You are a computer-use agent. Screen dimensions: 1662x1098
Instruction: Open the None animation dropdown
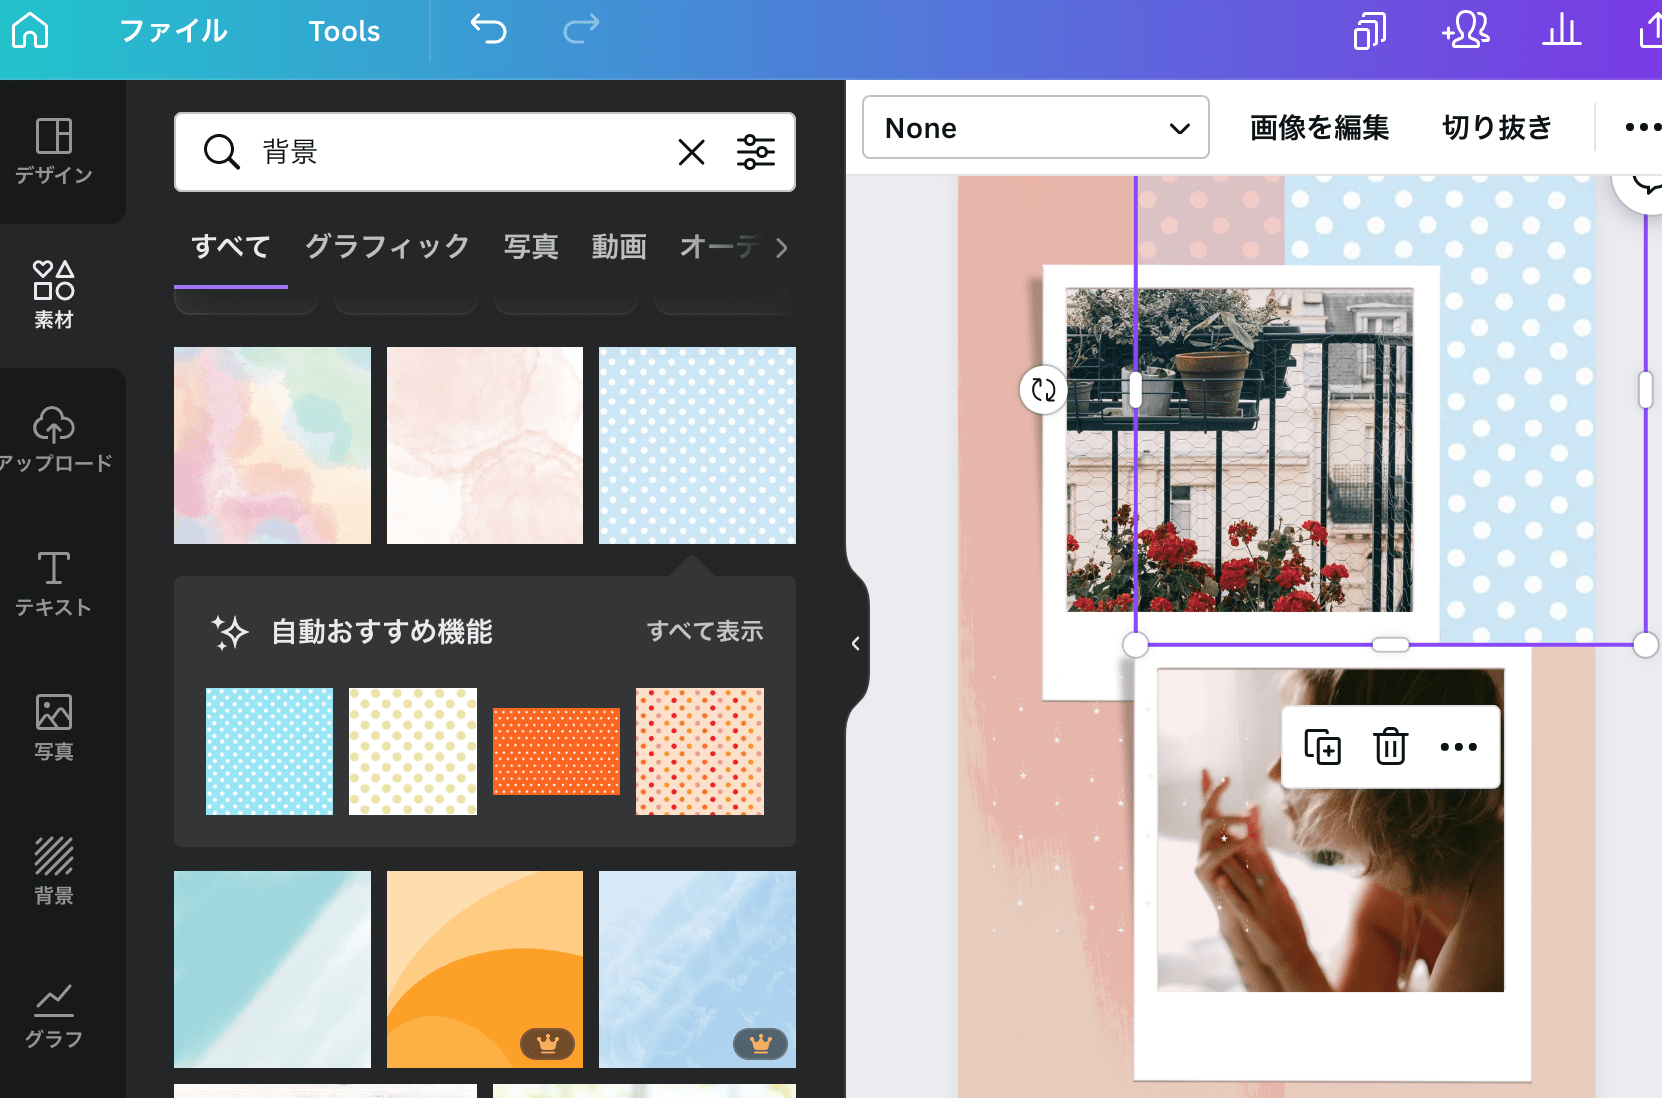[1035, 128]
